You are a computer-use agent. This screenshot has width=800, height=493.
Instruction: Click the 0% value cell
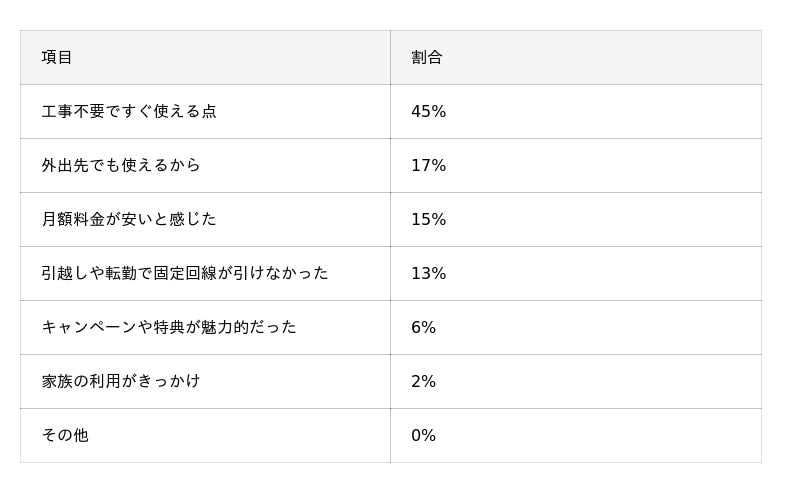pyautogui.click(x=423, y=436)
